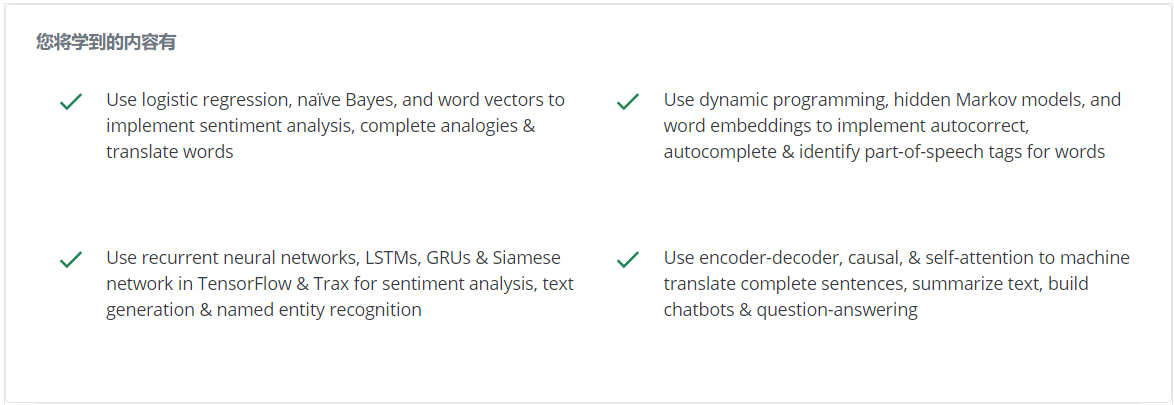
Task: Click the word 'TensorFlow'
Action: tap(244, 284)
